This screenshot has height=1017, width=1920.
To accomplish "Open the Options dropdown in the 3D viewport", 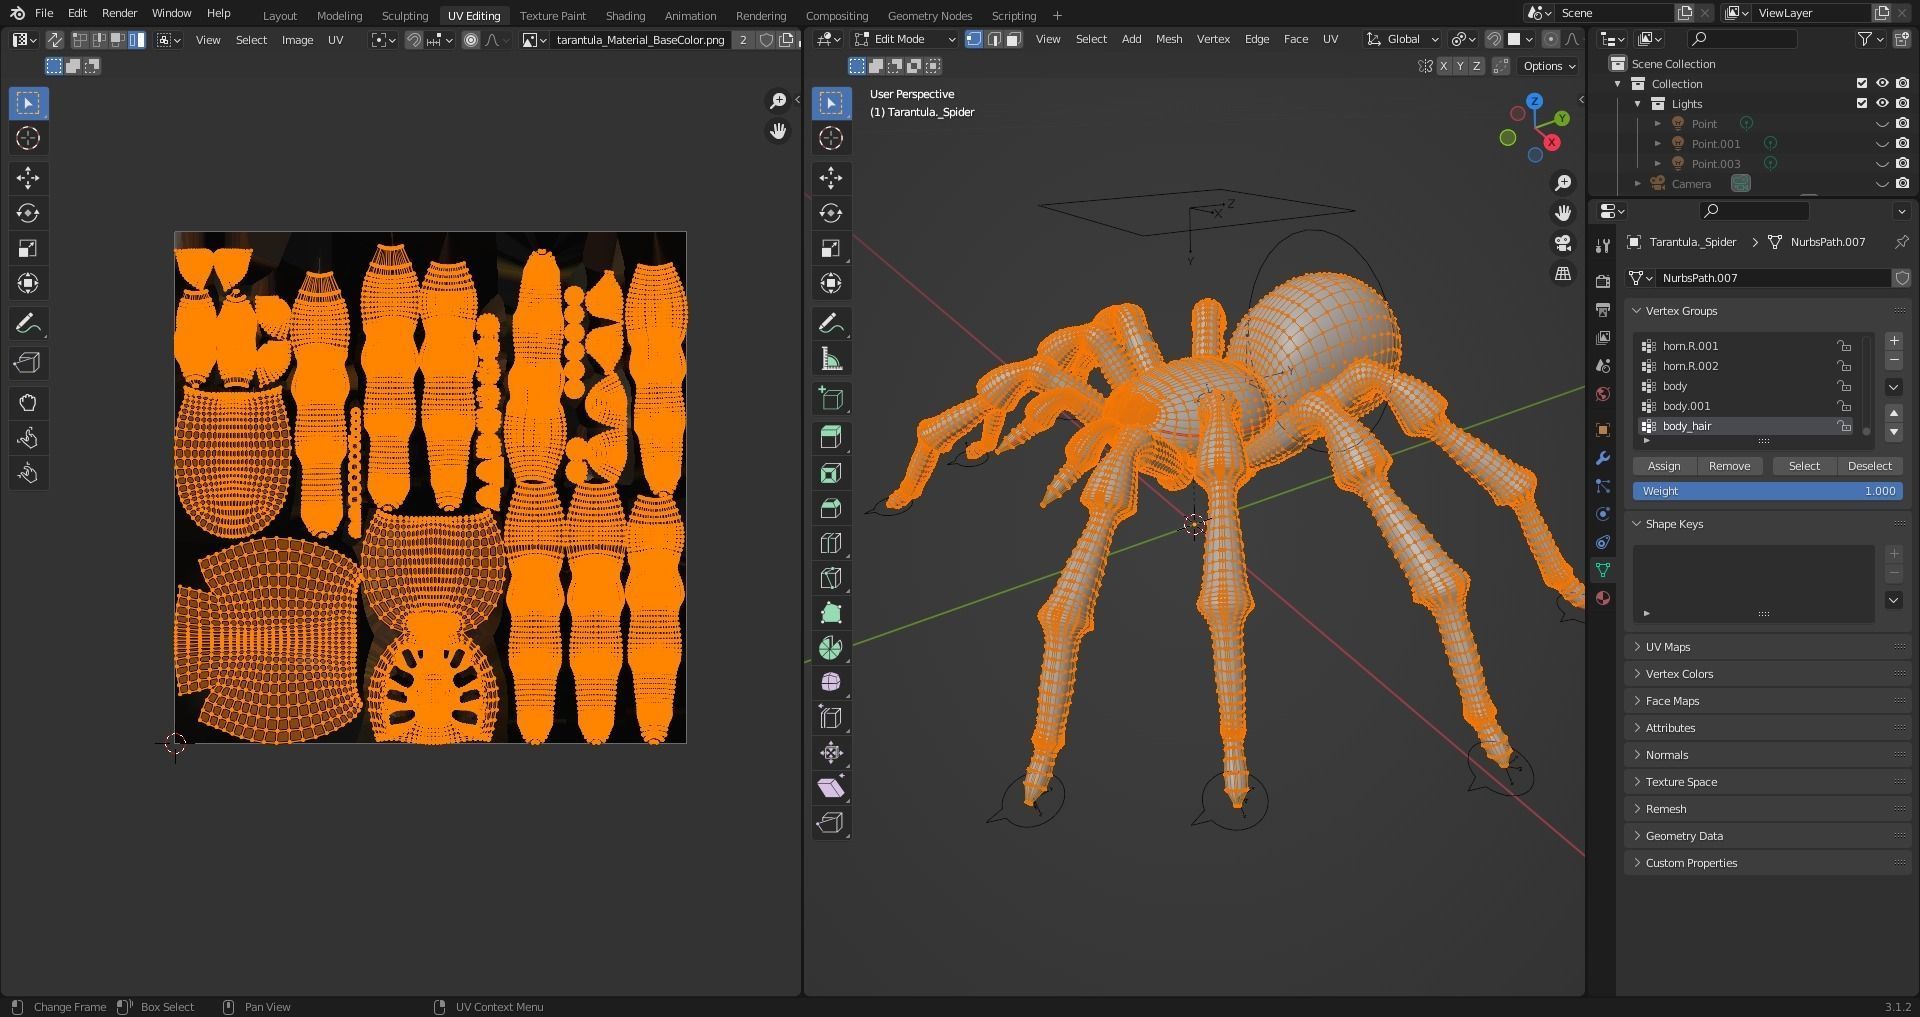I will (1549, 66).
